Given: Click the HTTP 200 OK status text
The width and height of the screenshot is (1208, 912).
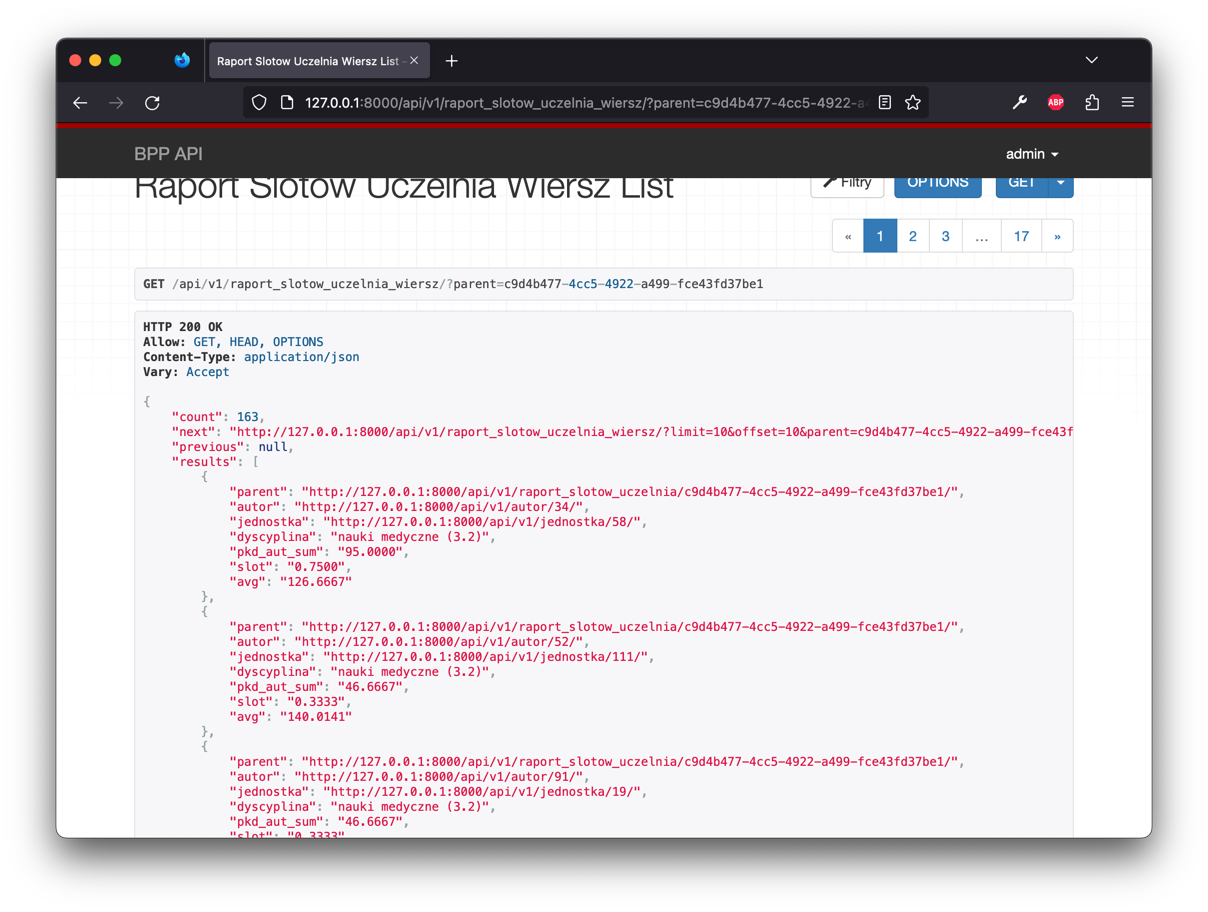Looking at the screenshot, I should click(x=183, y=327).
